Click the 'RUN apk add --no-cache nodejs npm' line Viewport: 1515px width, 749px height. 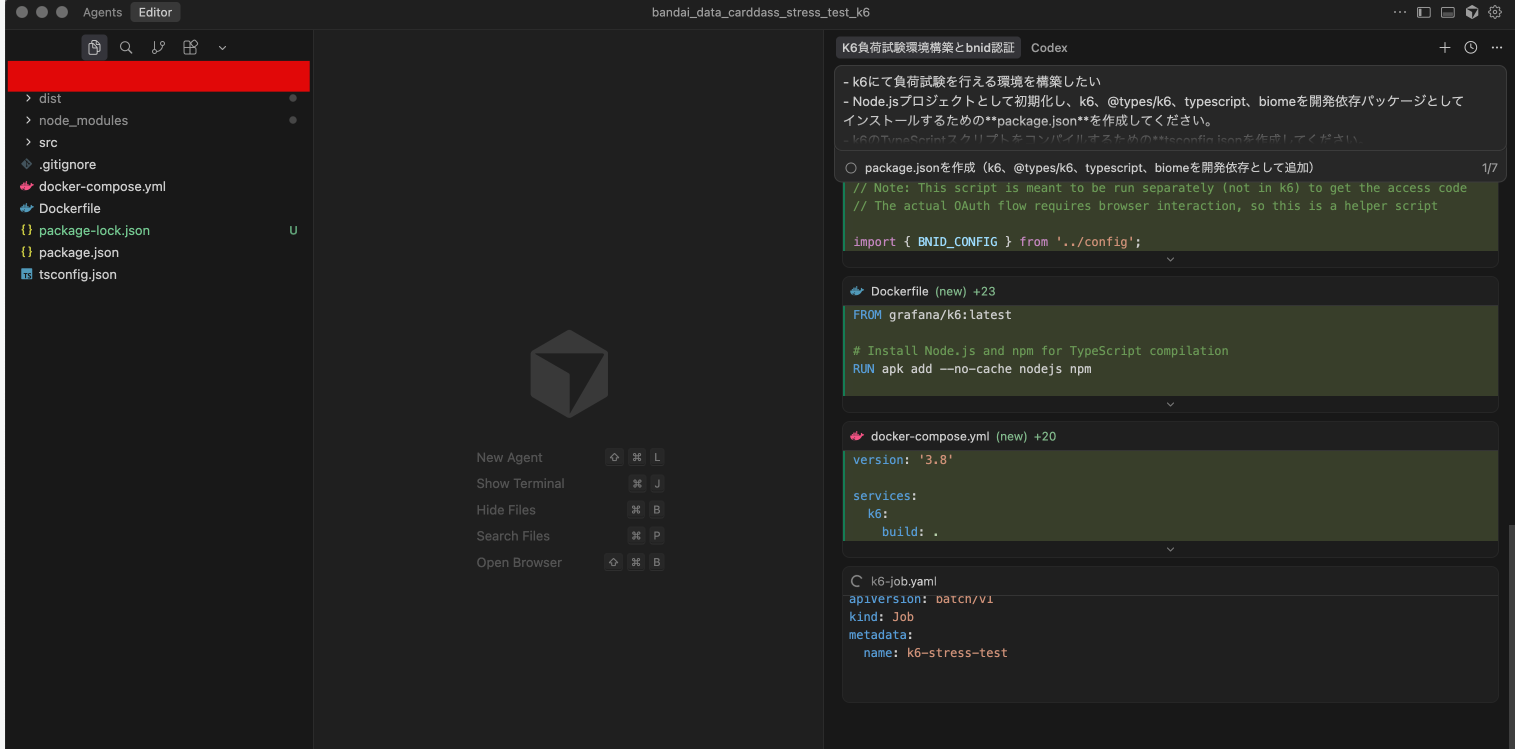[x=972, y=368]
